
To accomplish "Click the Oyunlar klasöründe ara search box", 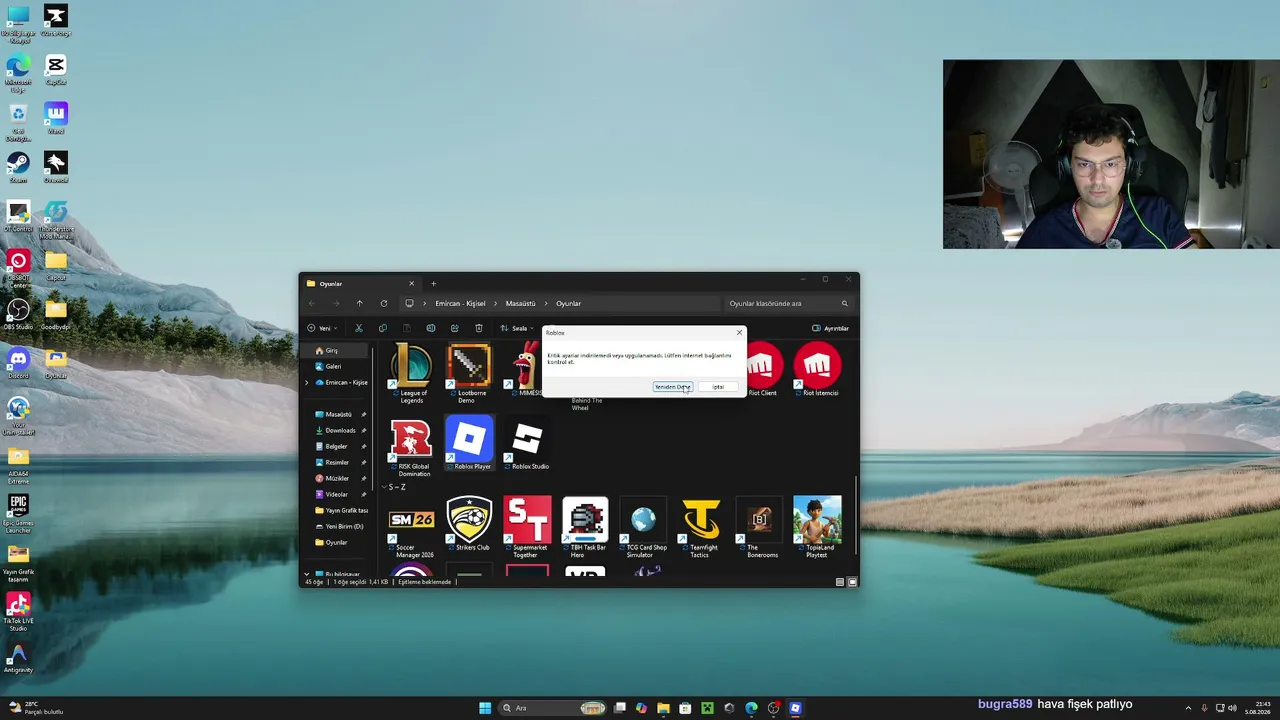I will [x=787, y=303].
